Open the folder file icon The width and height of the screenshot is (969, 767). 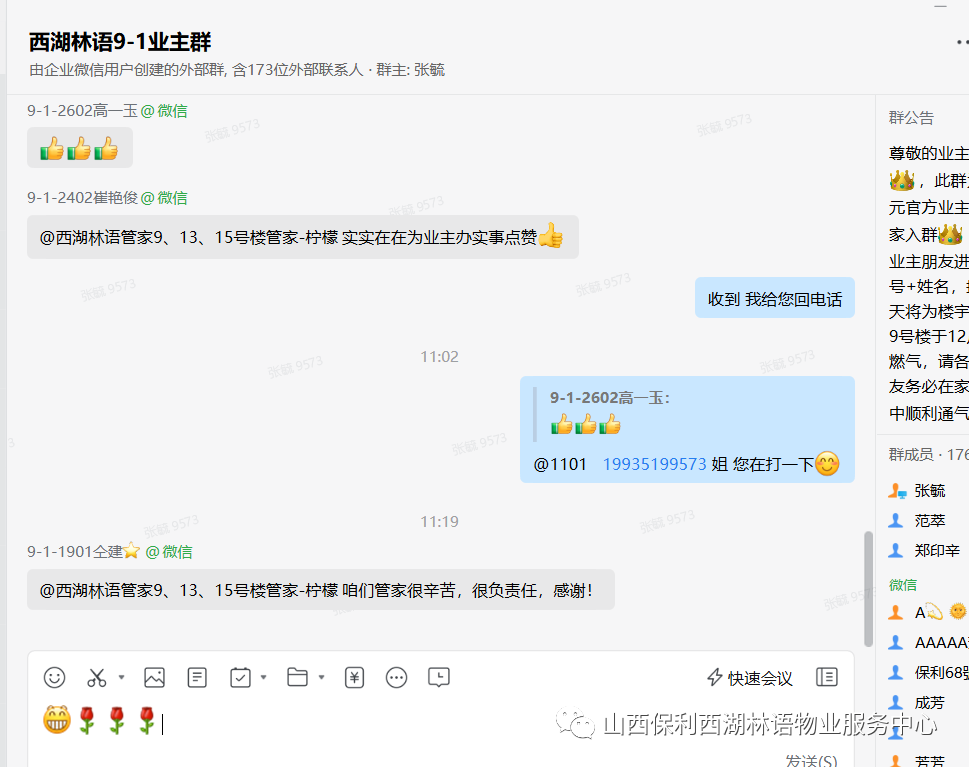pos(297,677)
